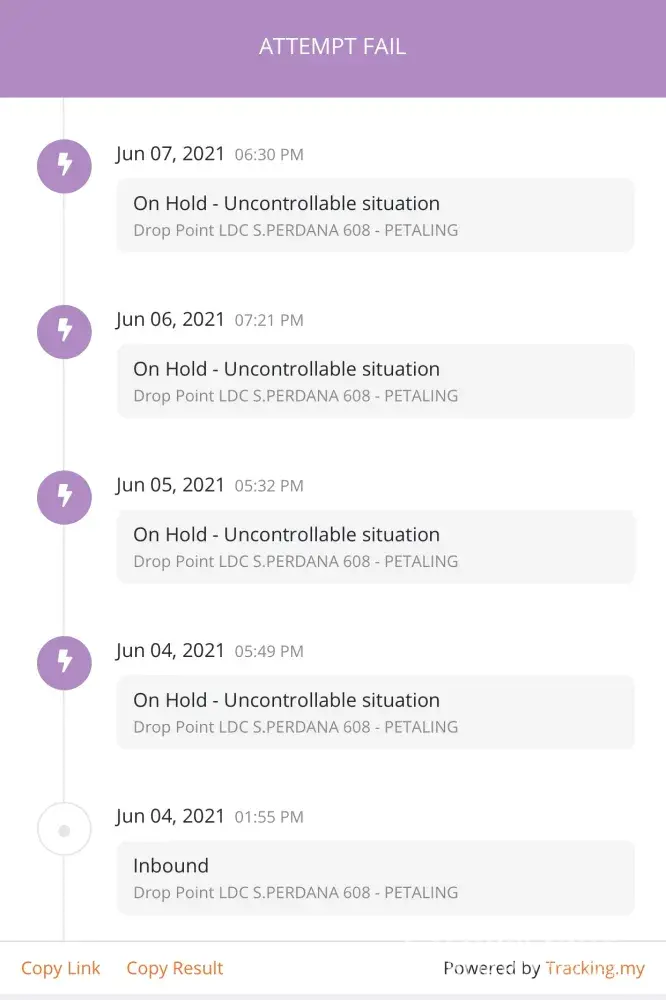The width and height of the screenshot is (666, 1000).
Task: Open the 05:49 PM On Hold status card
Action: point(375,712)
